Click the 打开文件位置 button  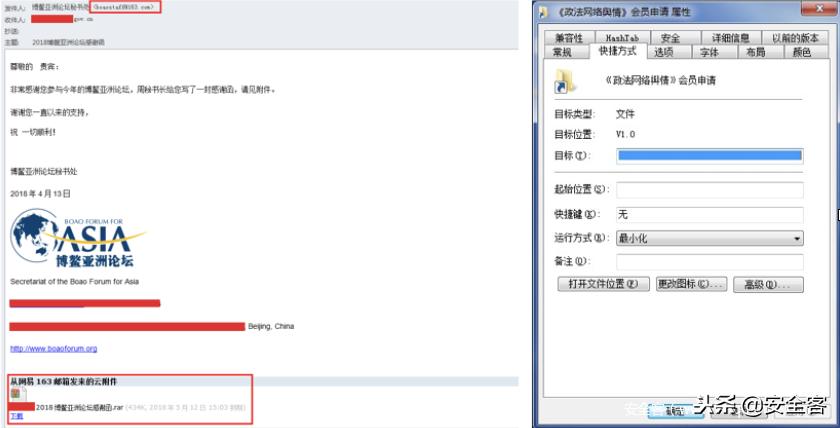(603, 284)
